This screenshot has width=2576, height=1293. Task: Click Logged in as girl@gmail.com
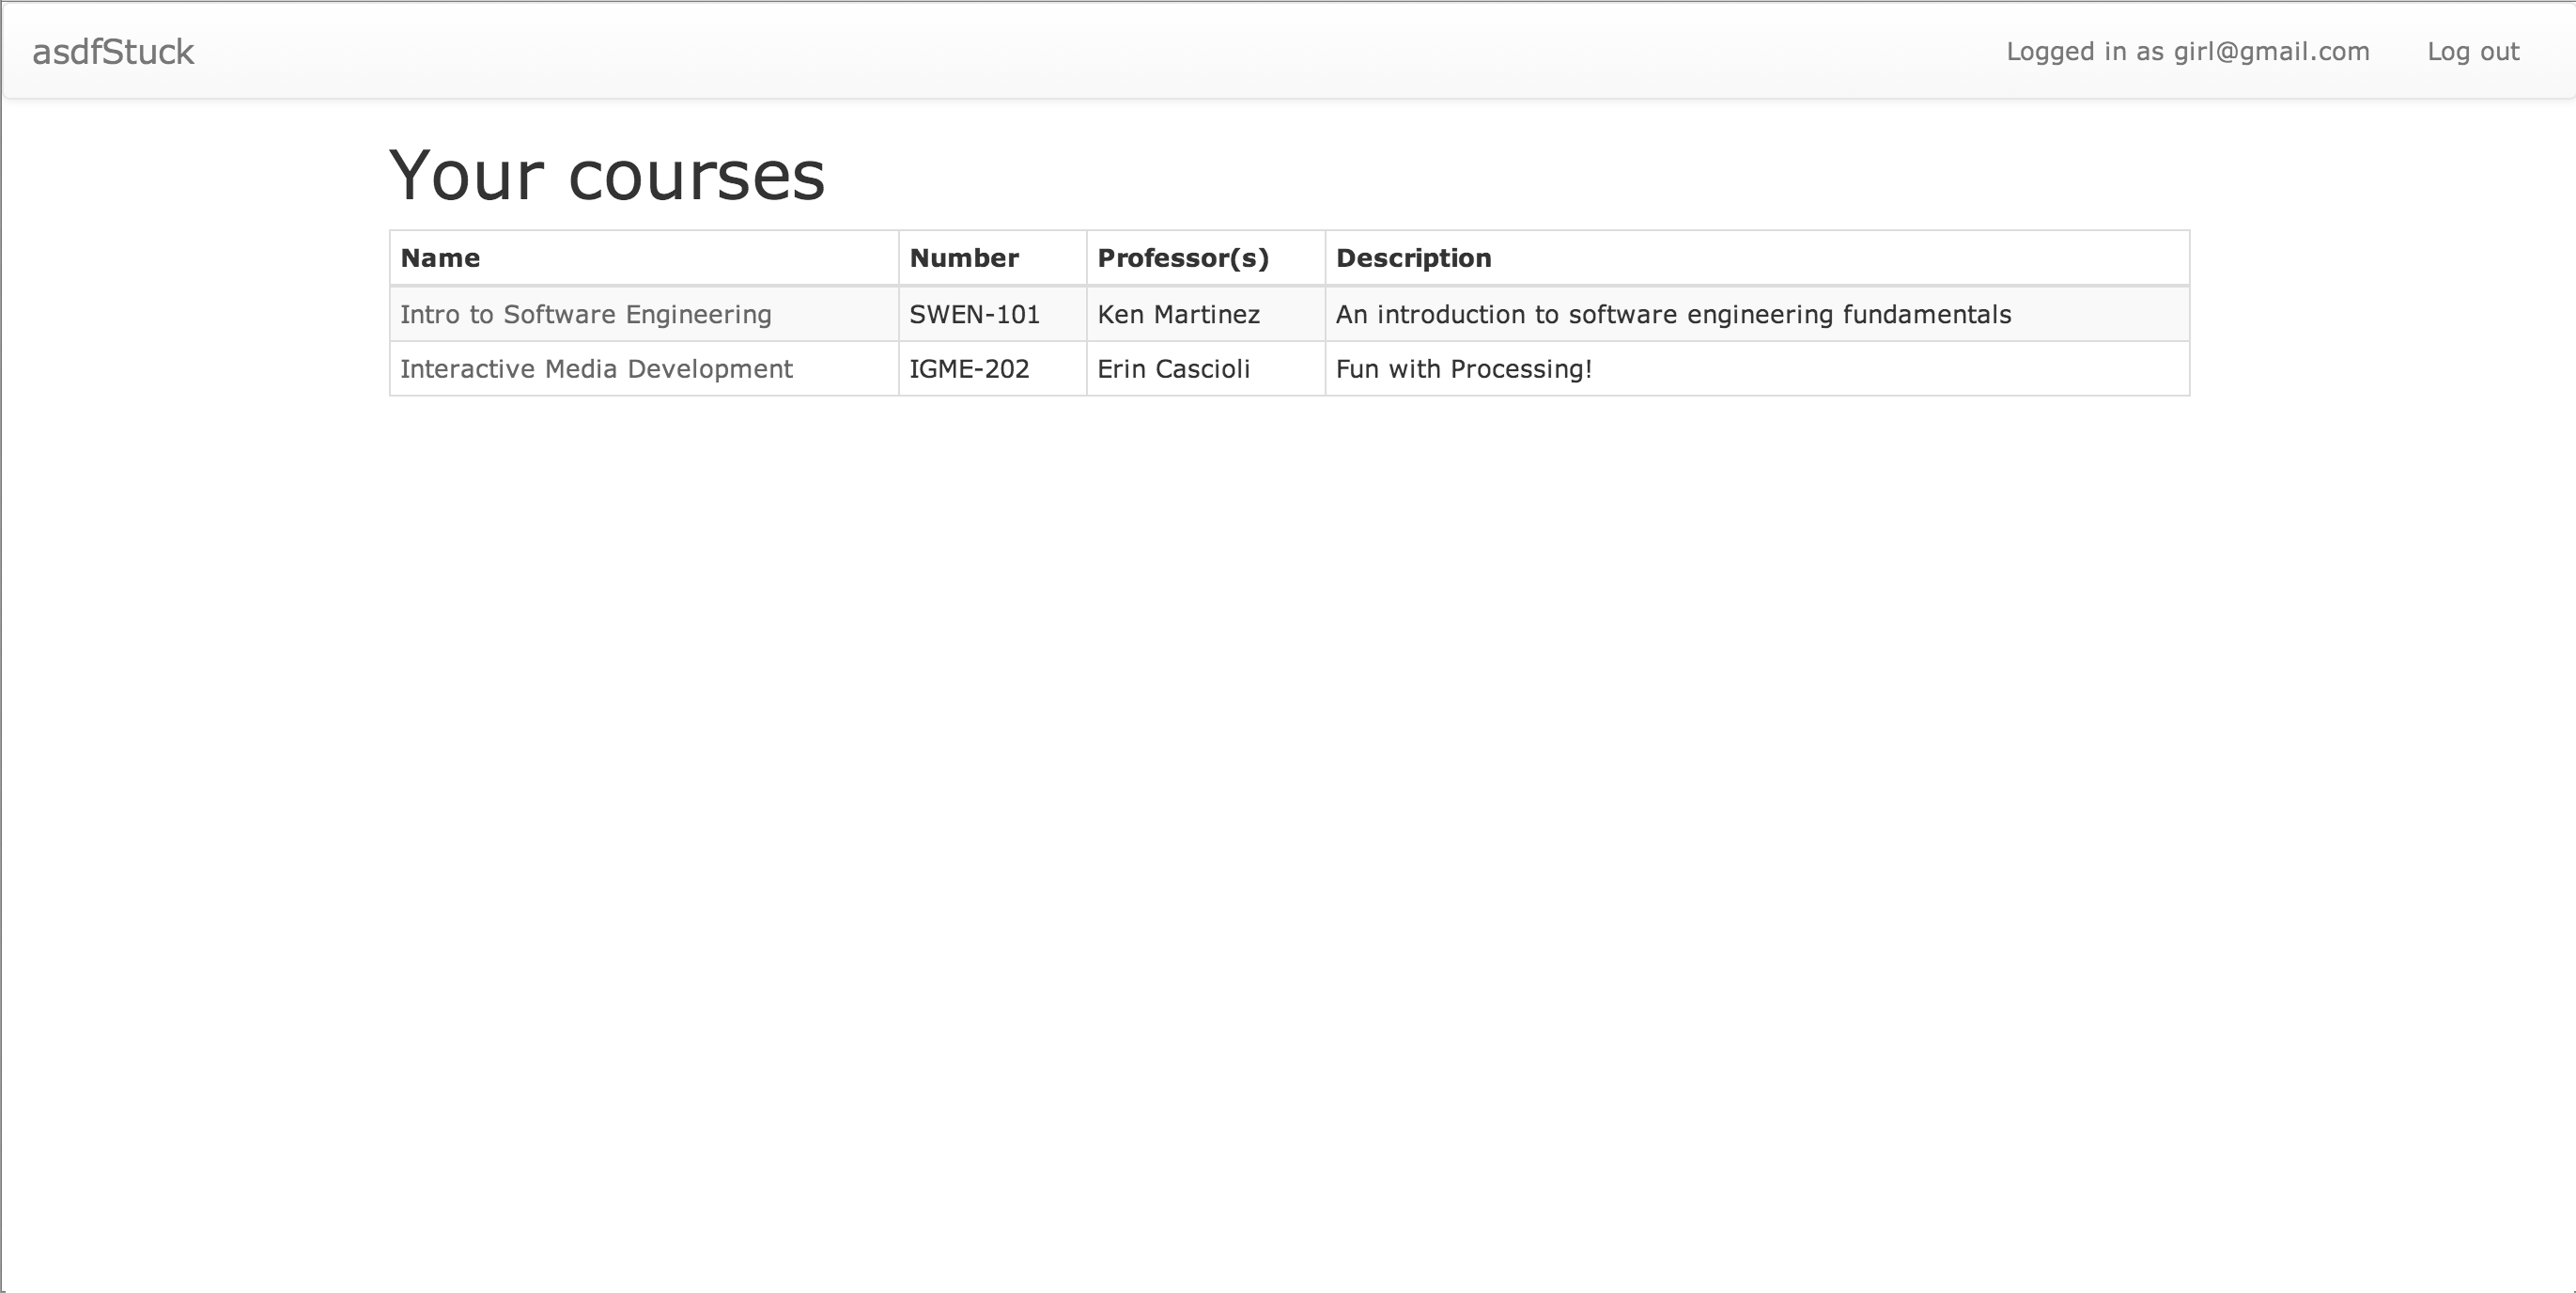(x=2187, y=52)
